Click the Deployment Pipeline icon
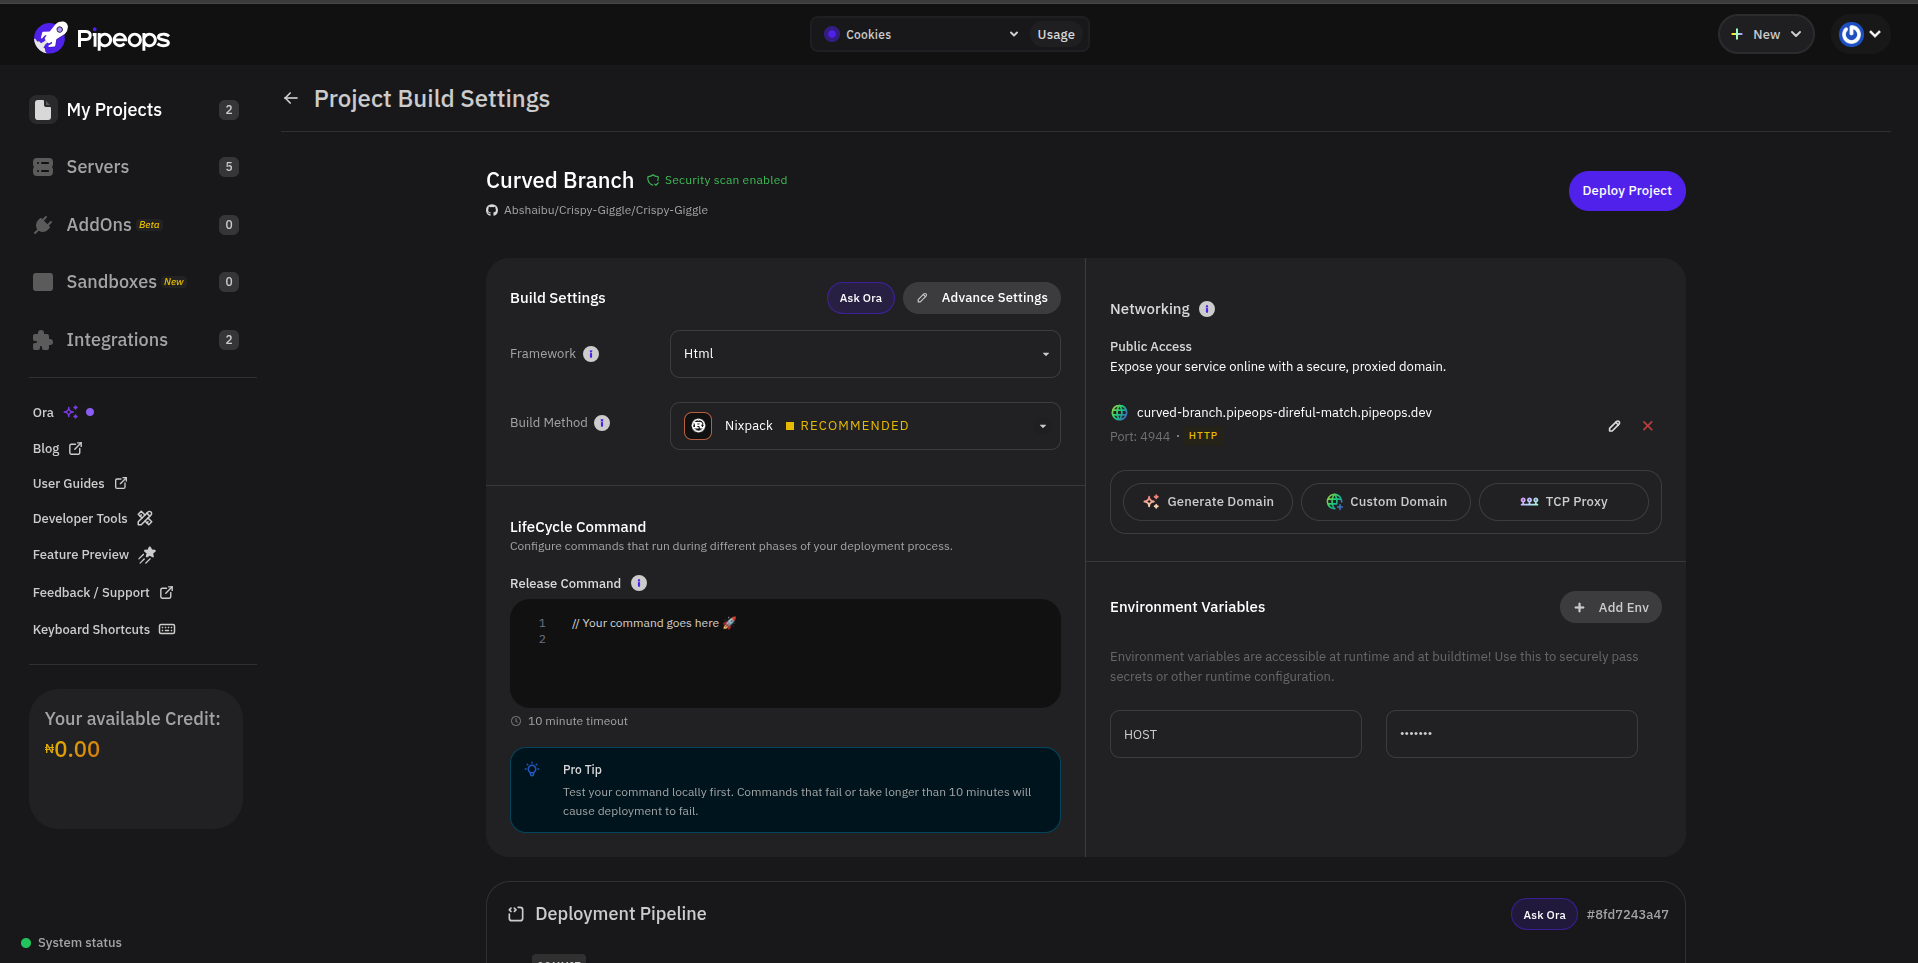Viewport: 1918px width, 963px height. 516,914
